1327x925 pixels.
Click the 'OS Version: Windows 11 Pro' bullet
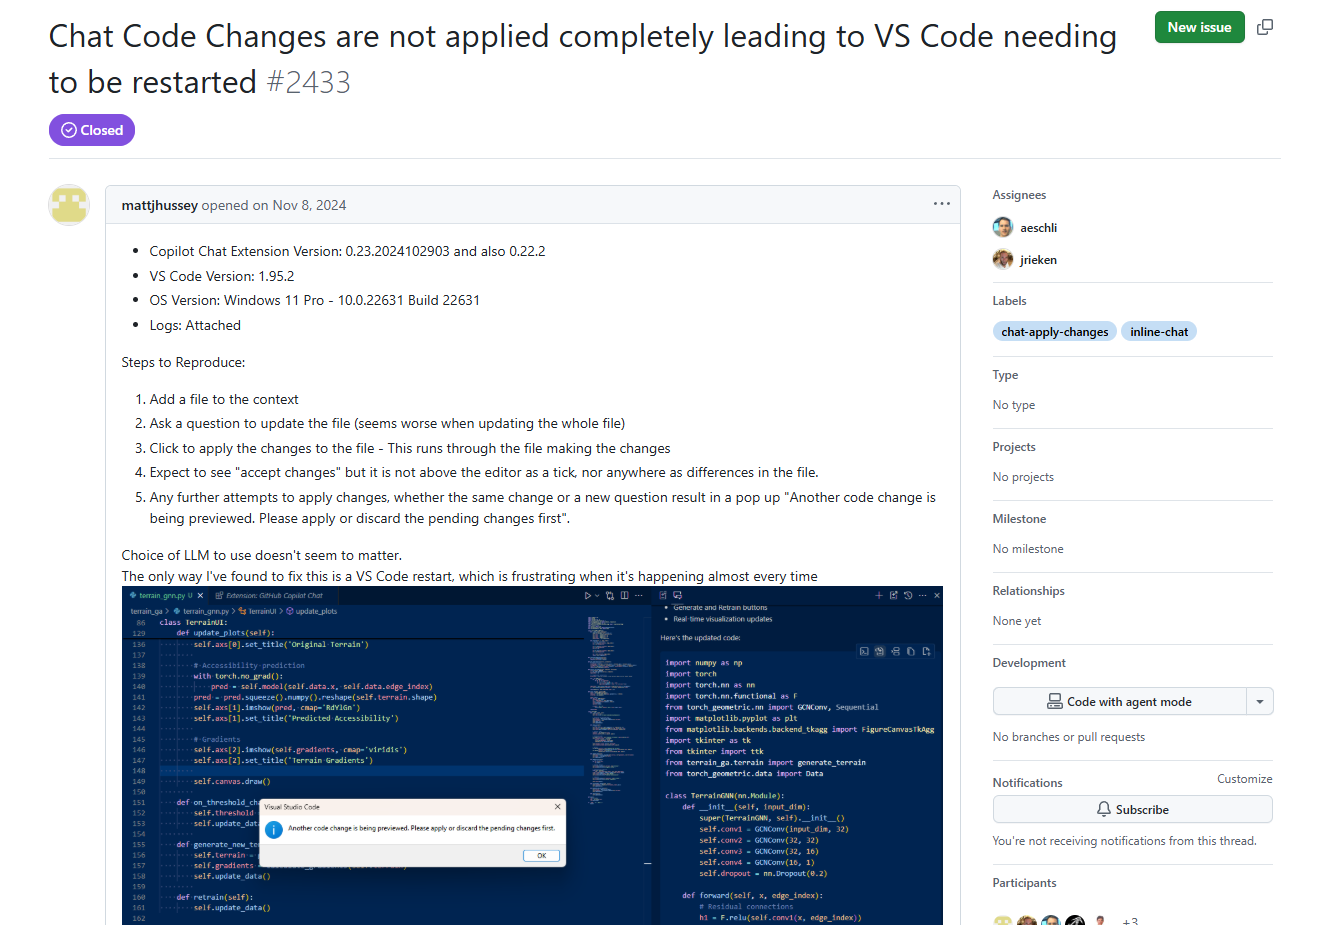(315, 300)
